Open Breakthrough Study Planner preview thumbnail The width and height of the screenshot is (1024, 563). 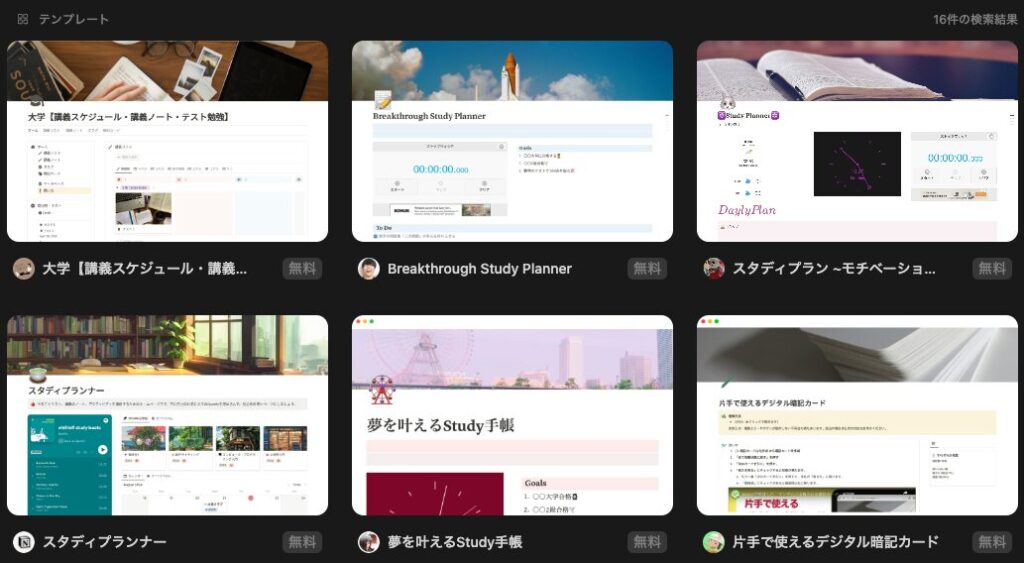point(512,141)
